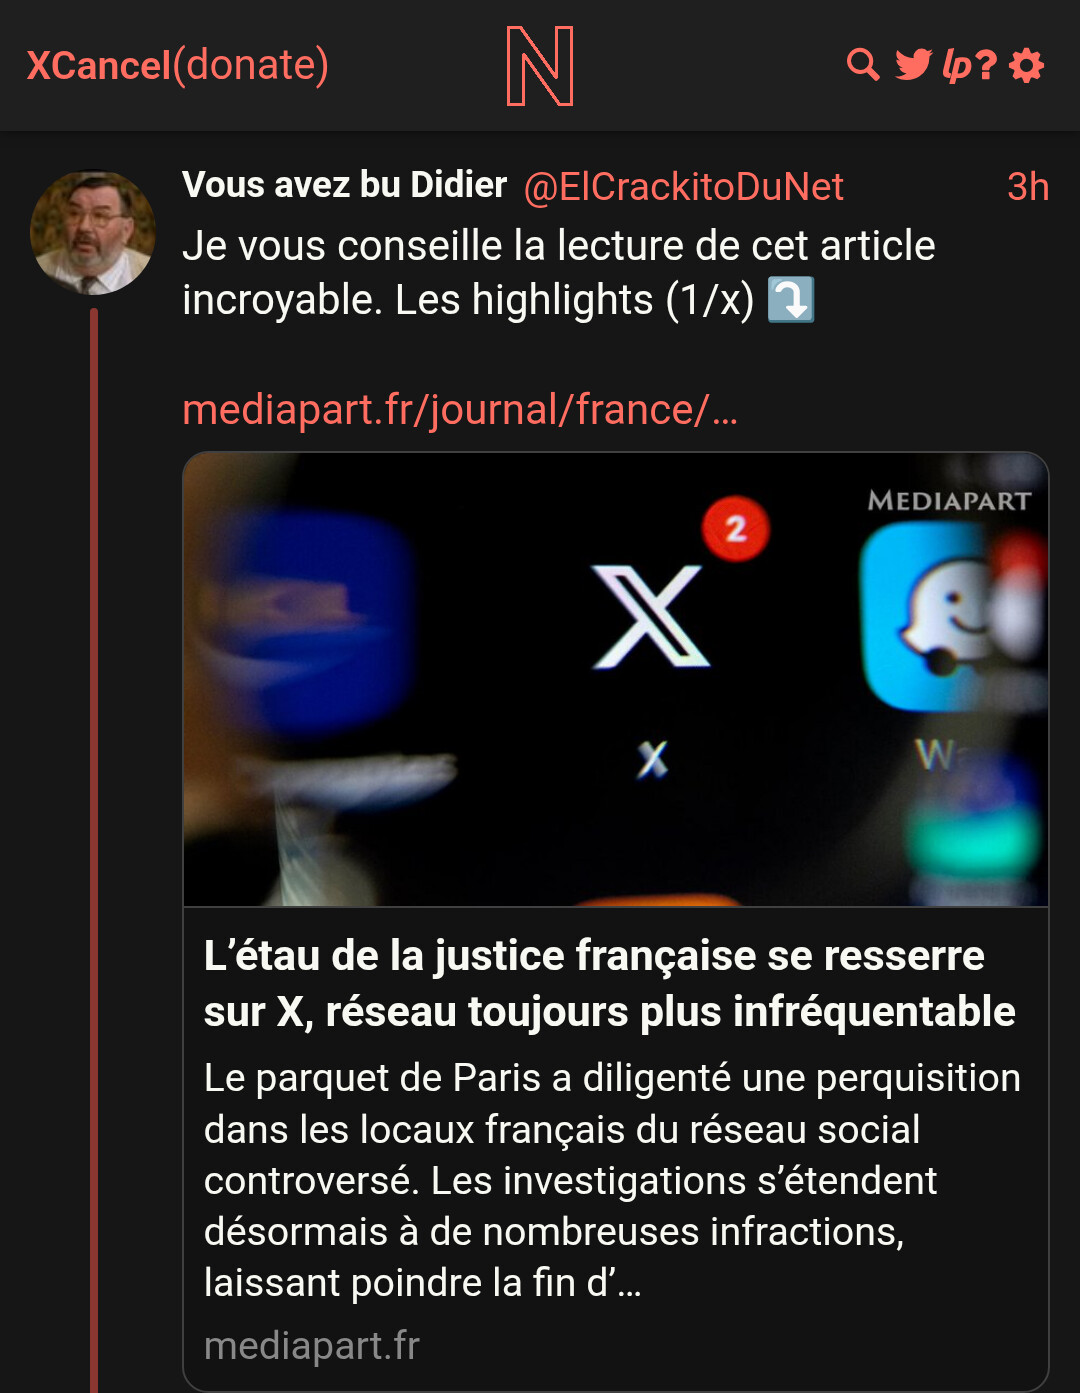This screenshot has width=1080, height=1393.
Task: Click the MEDIAPART watermark on preview image
Action: coord(949,500)
